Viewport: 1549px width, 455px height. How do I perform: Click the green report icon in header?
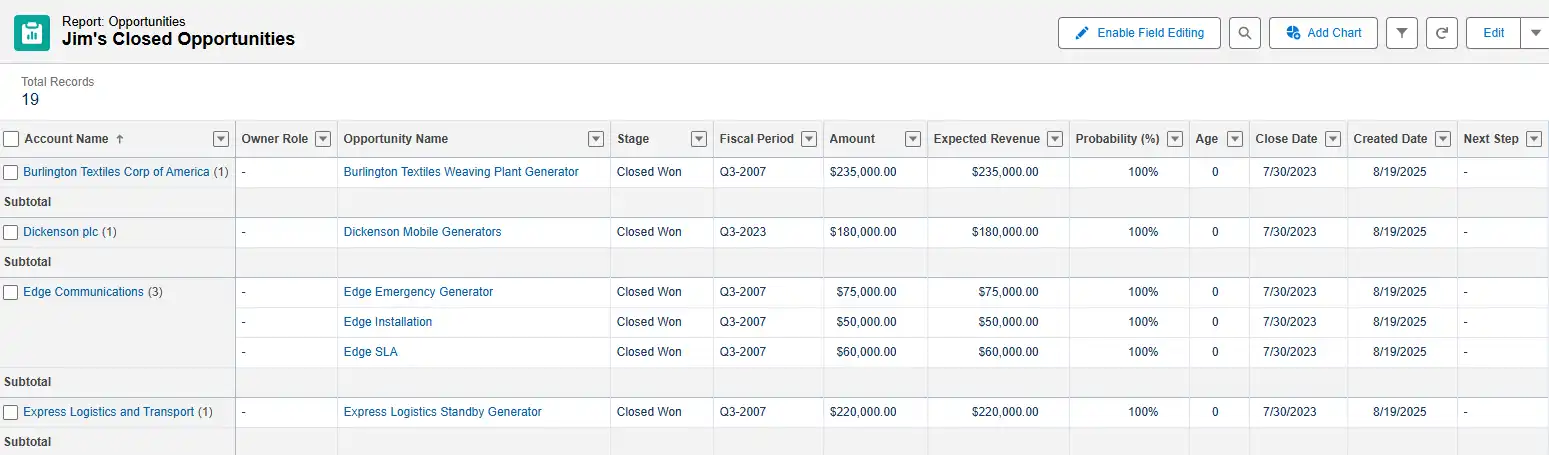coord(32,33)
